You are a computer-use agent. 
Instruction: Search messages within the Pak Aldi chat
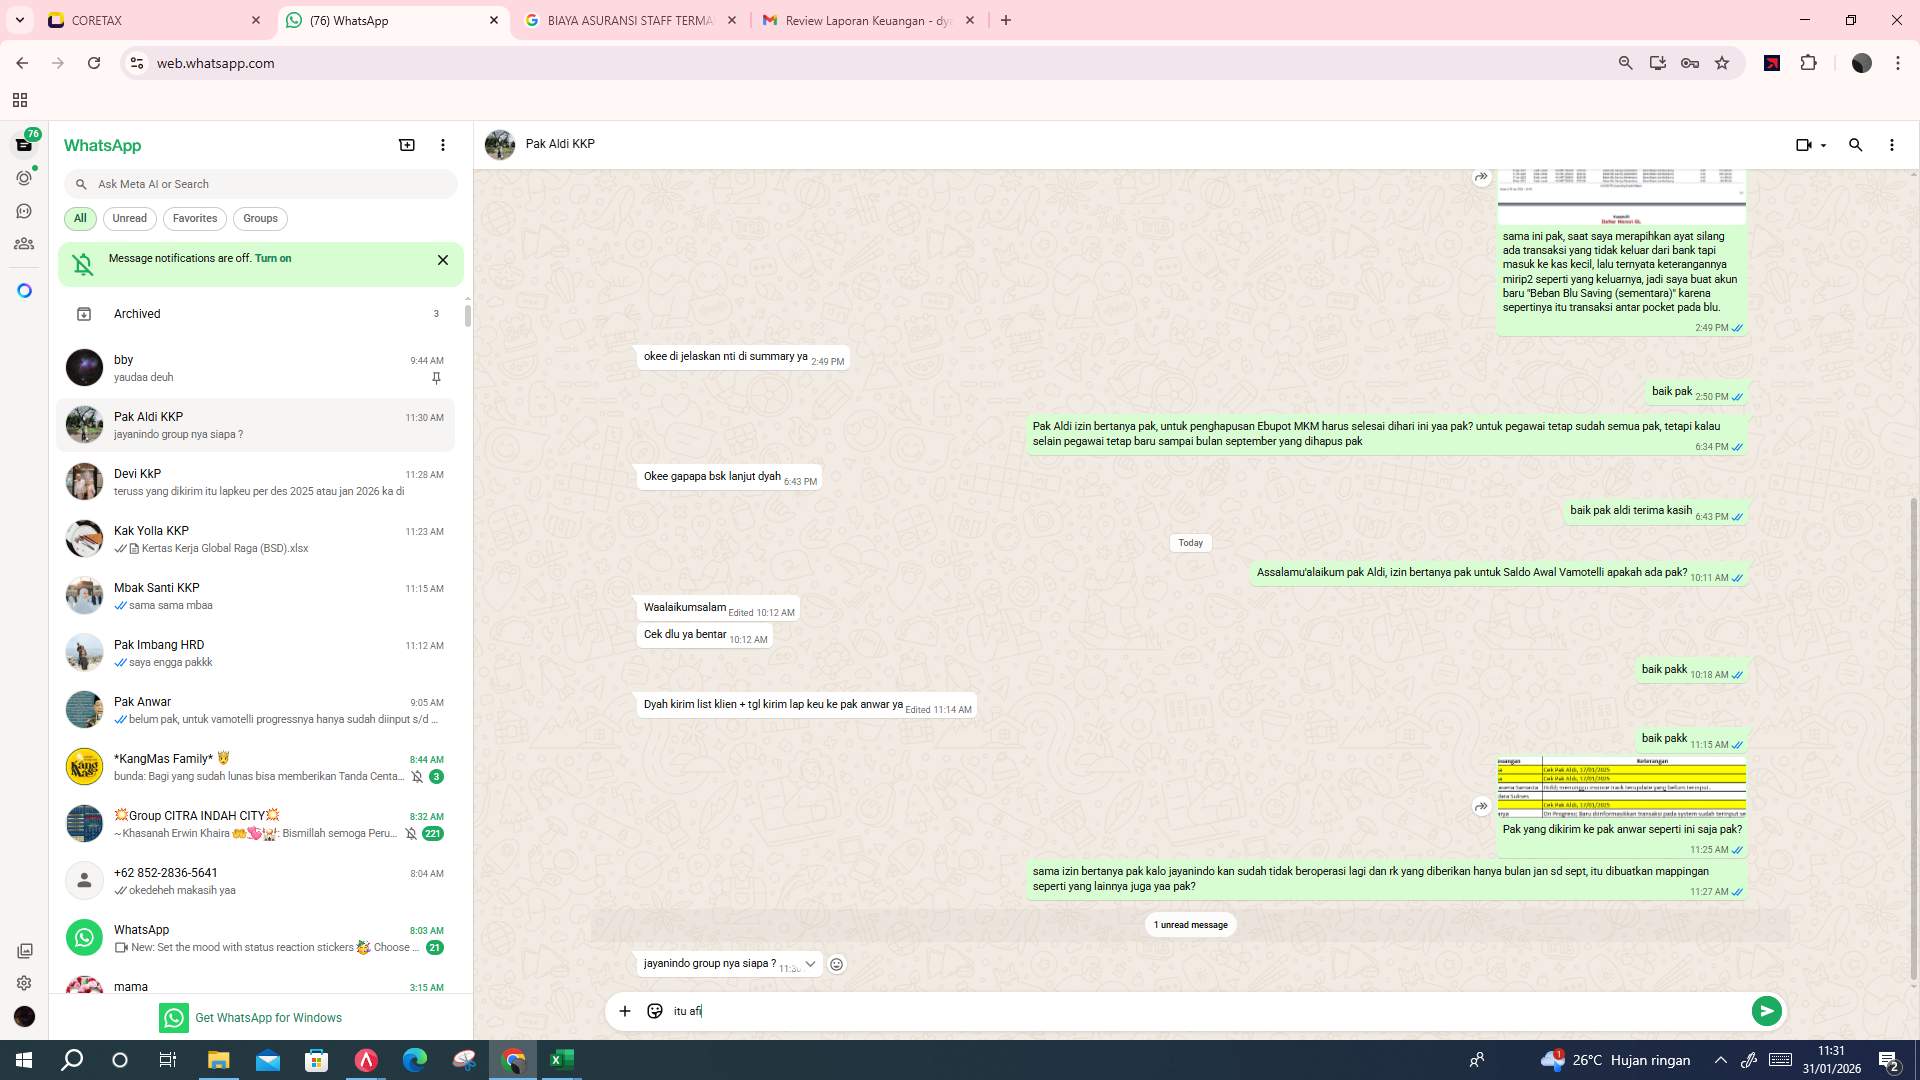1856,145
